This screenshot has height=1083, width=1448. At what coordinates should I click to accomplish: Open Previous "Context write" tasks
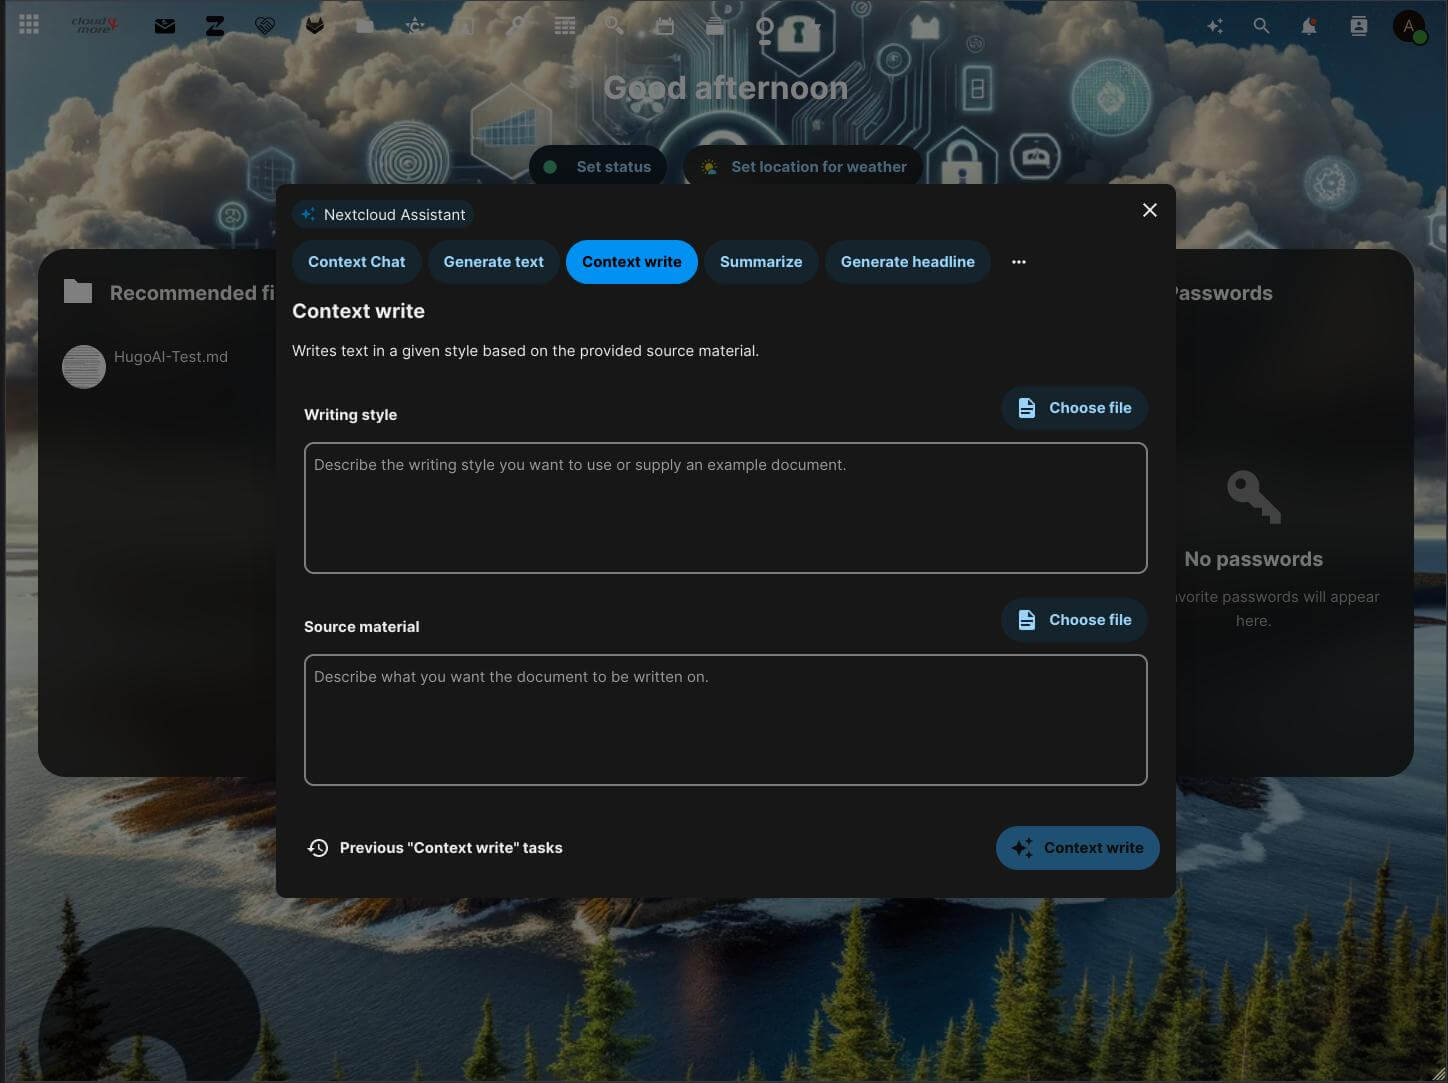435,848
